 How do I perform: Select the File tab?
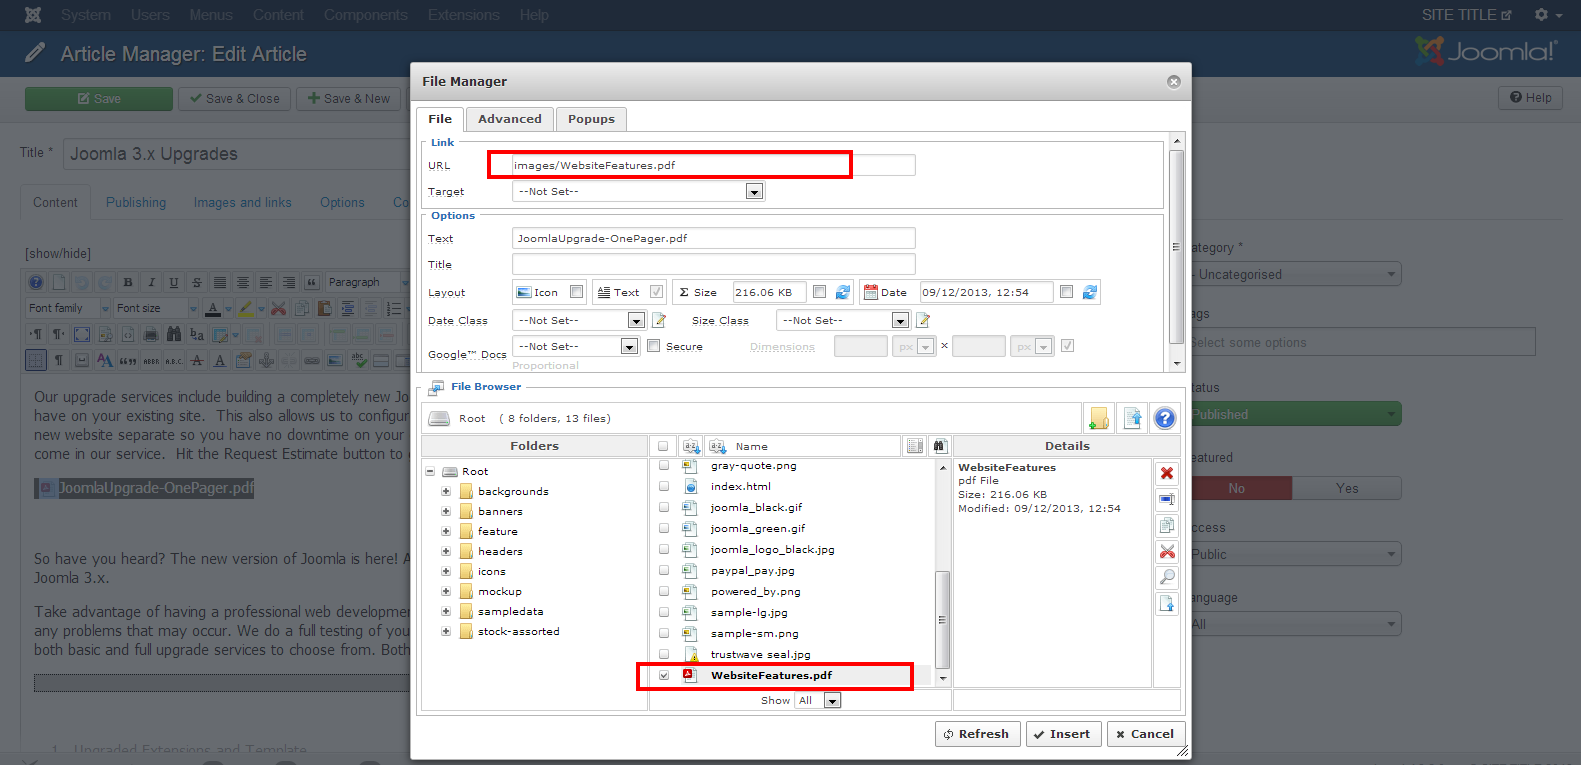click(440, 119)
